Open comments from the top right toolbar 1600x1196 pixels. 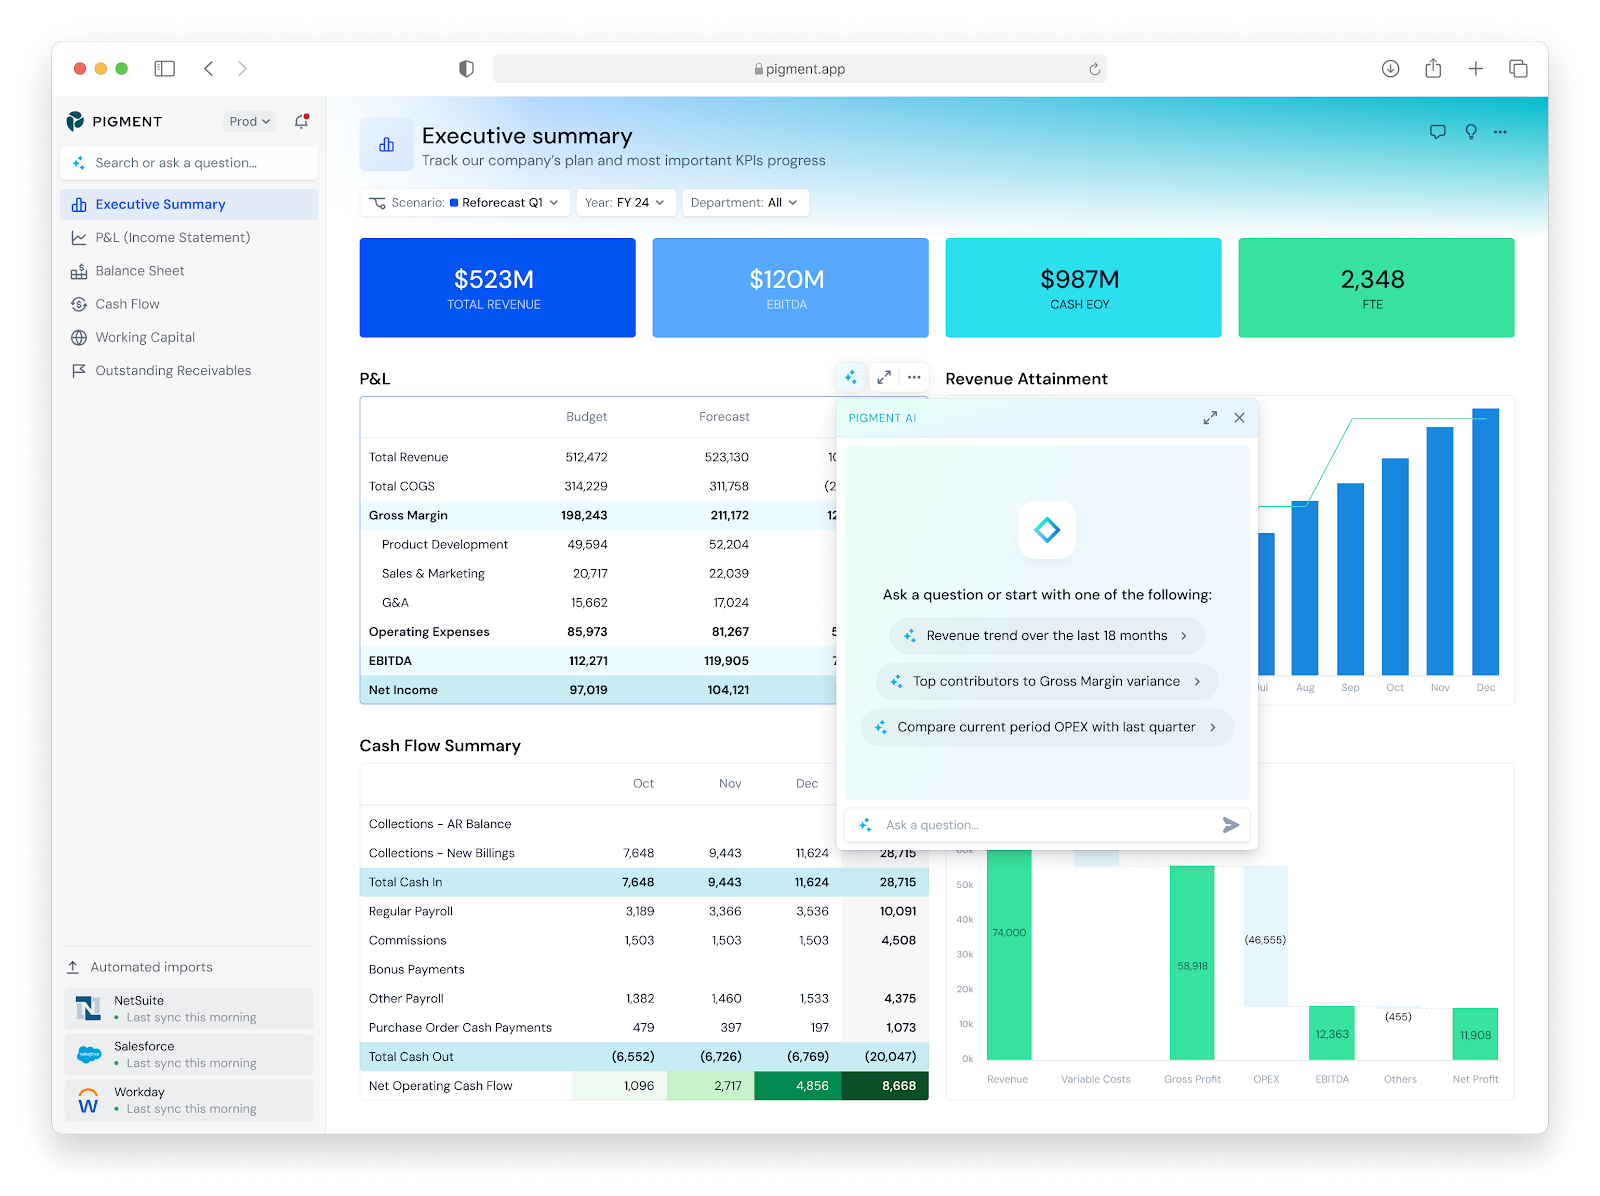[x=1438, y=131]
